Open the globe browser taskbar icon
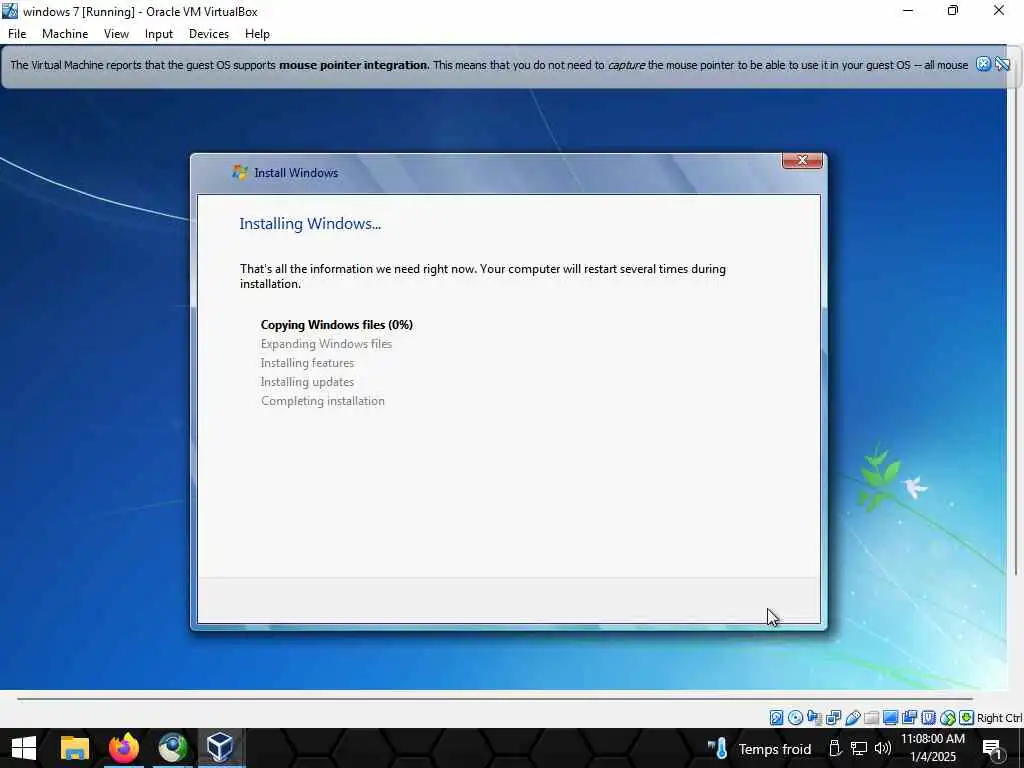1024x768 pixels. (x=172, y=748)
